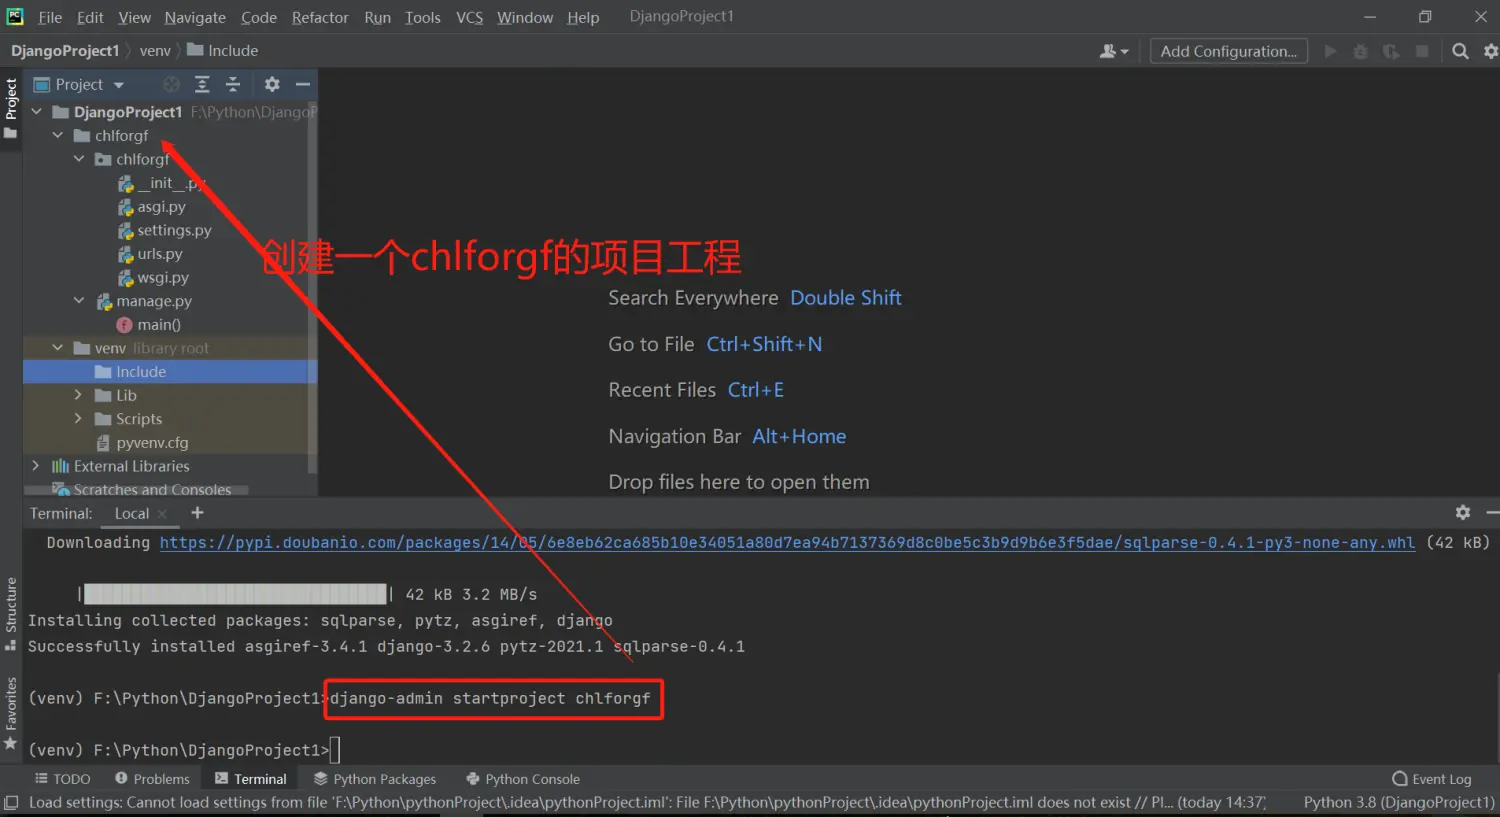Add a new terminal session tab
The height and width of the screenshot is (817, 1500).
coord(197,513)
